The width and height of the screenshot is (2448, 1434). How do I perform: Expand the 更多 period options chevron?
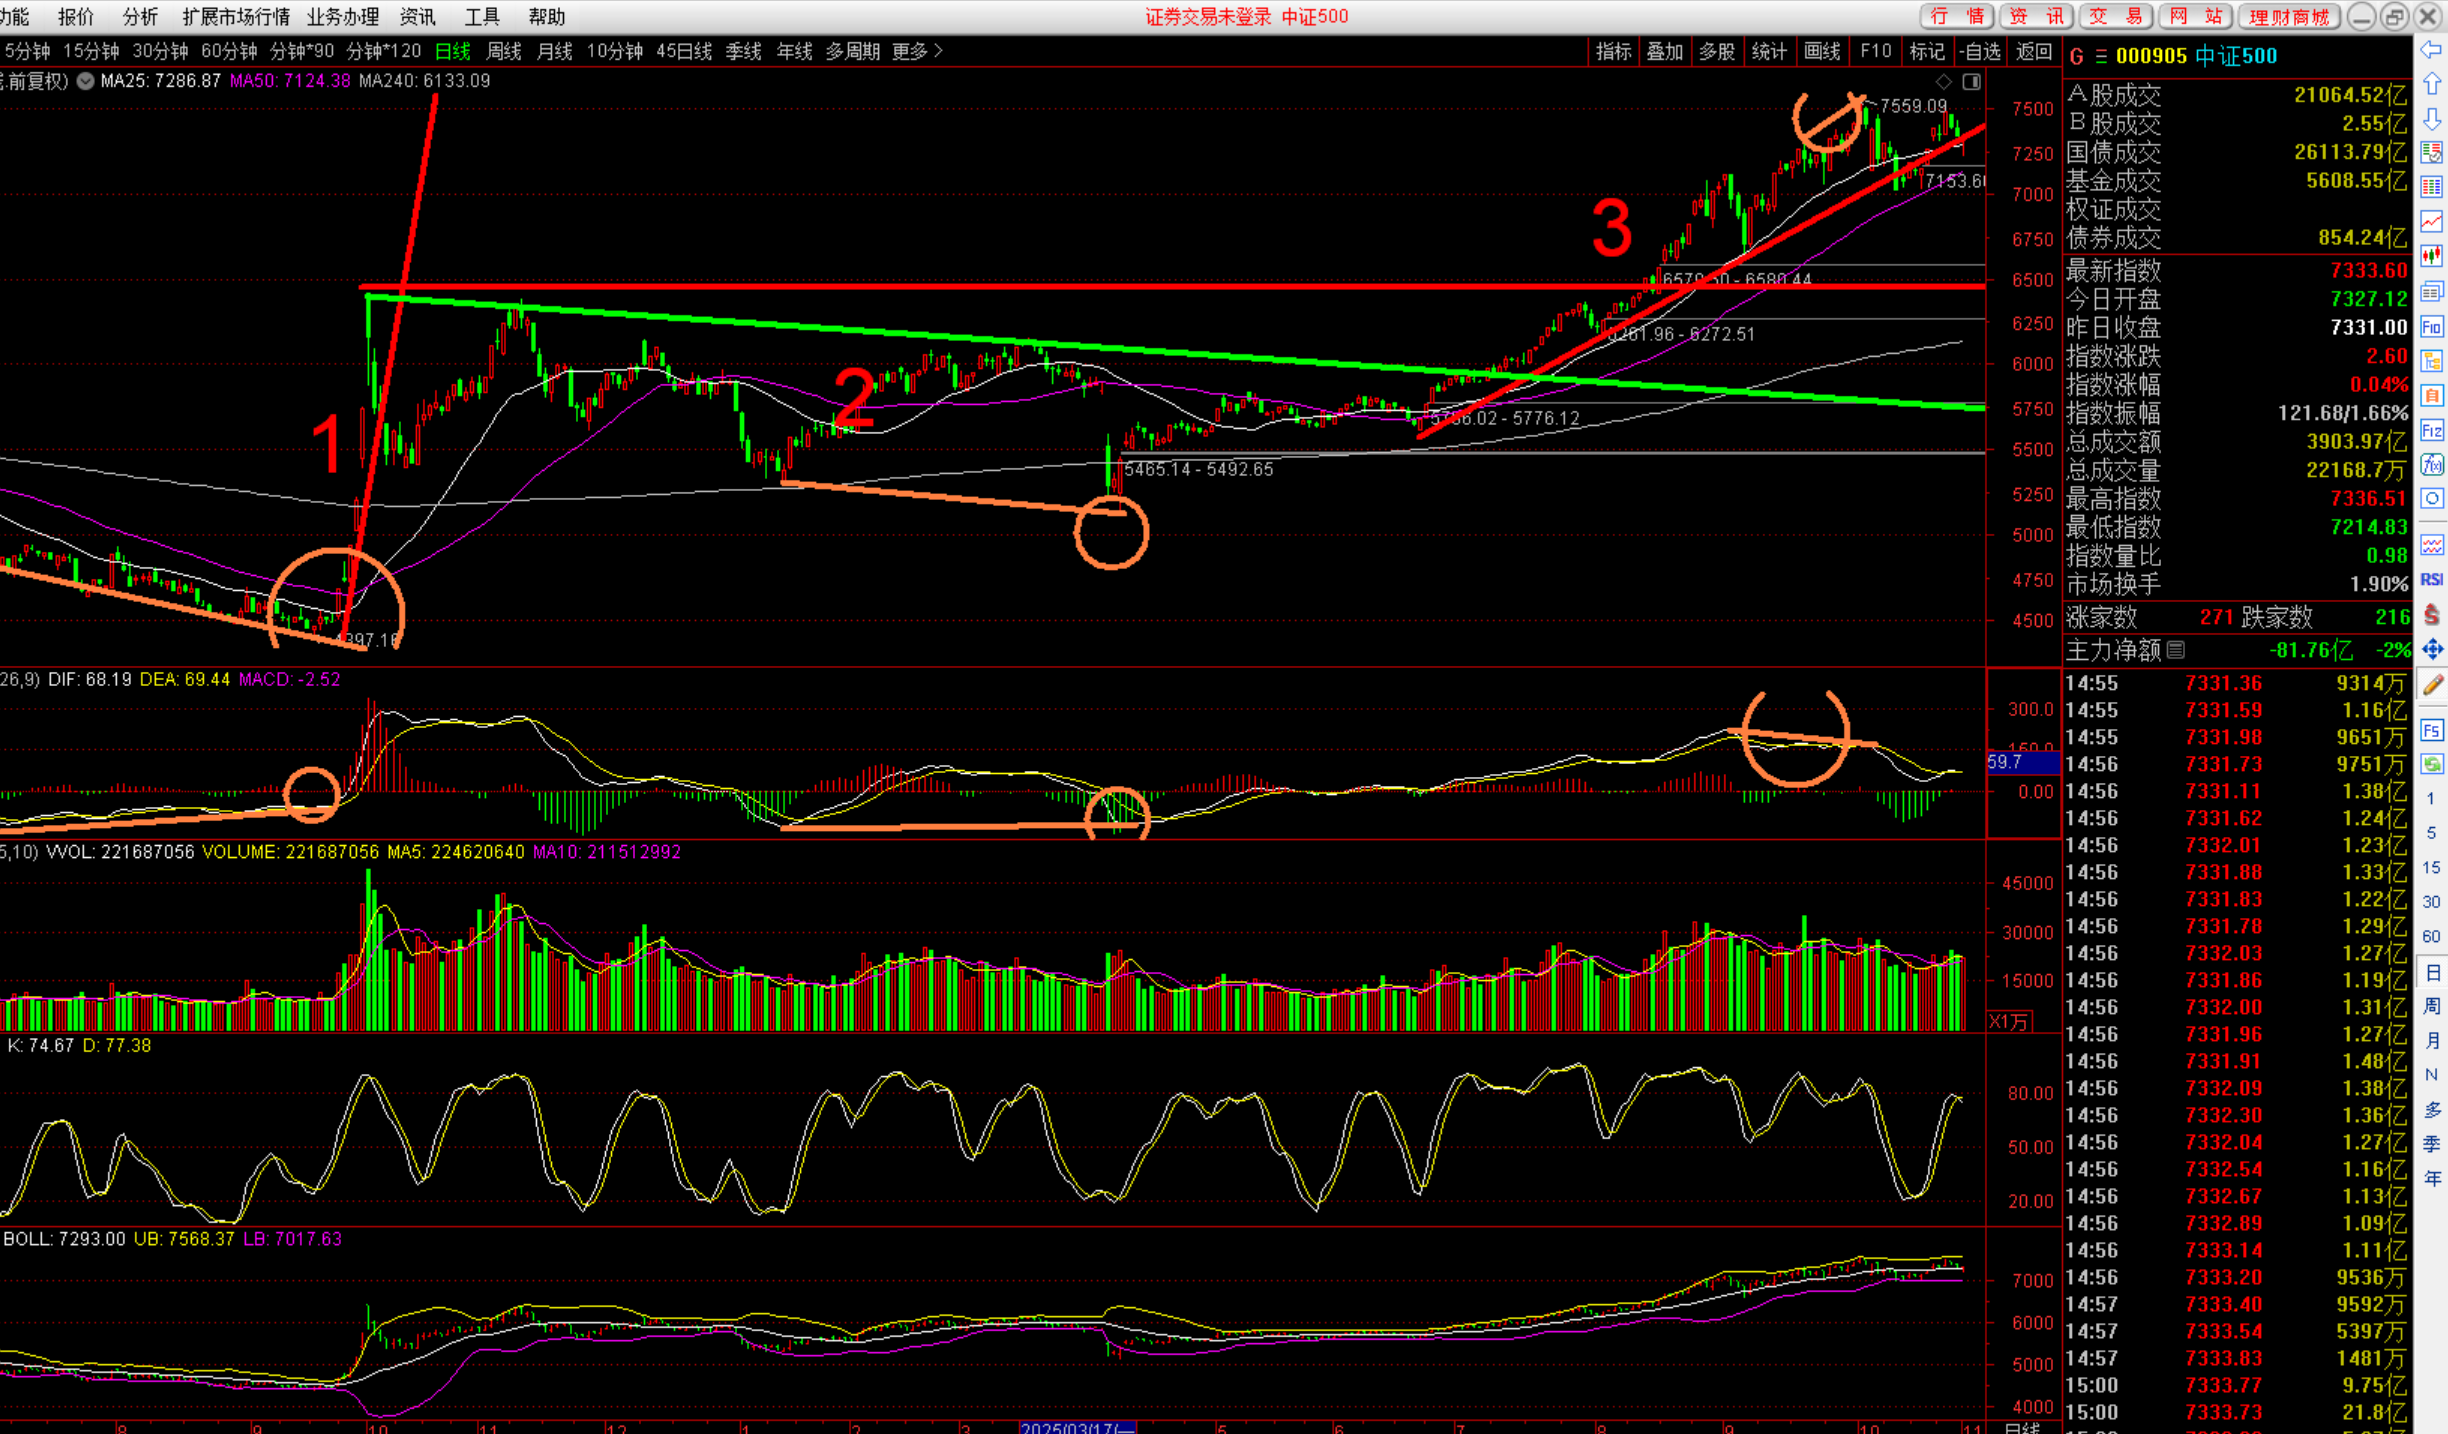point(937,51)
